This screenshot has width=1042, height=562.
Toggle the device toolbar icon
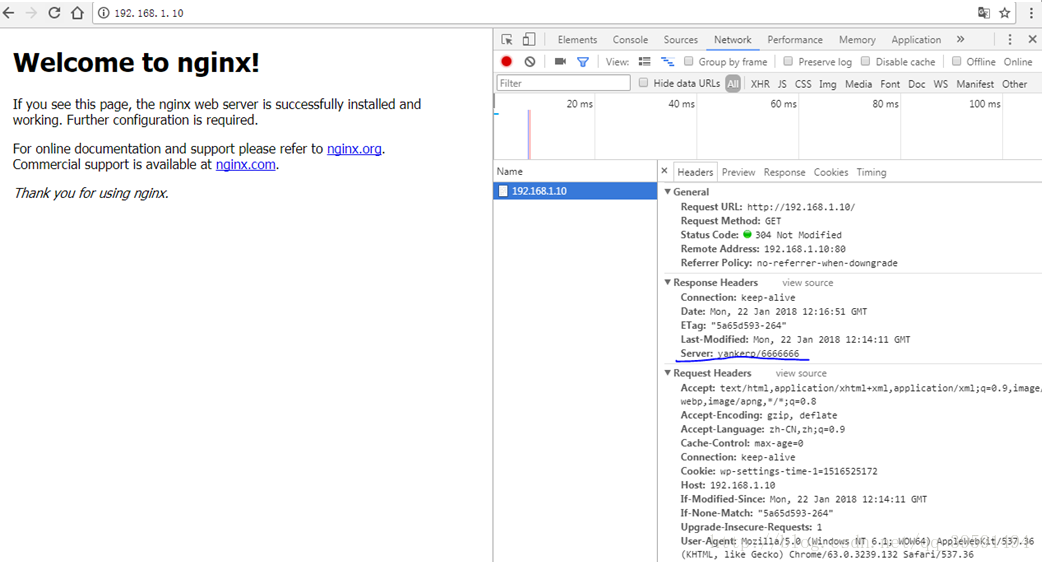point(529,40)
